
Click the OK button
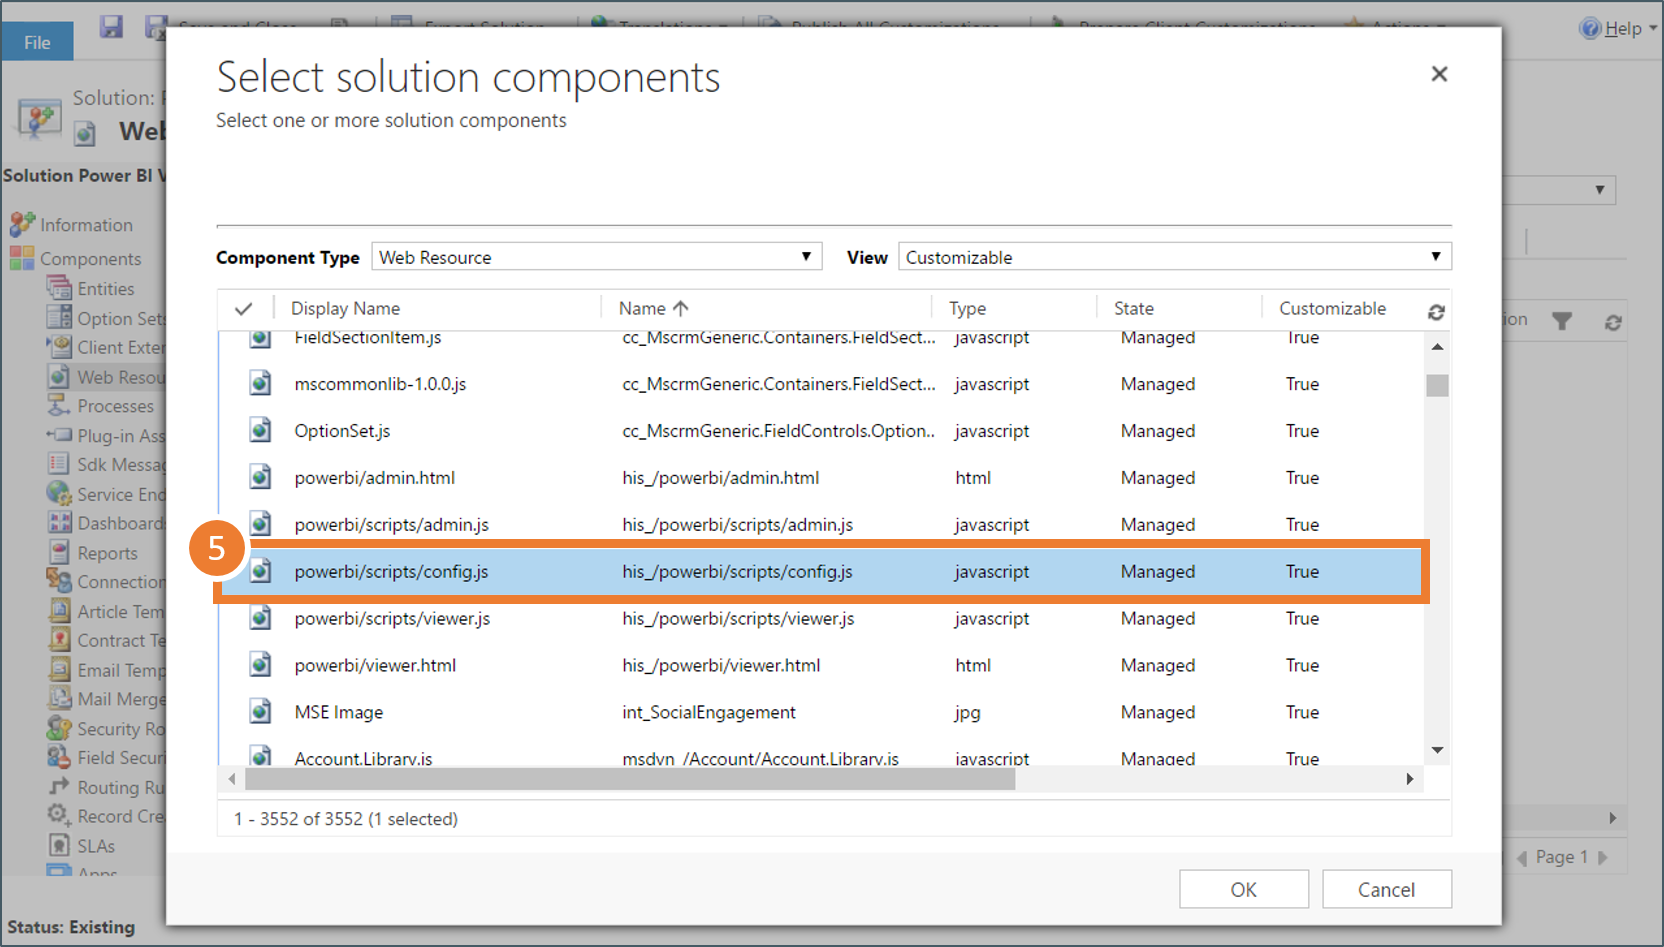click(x=1243, y=889)
